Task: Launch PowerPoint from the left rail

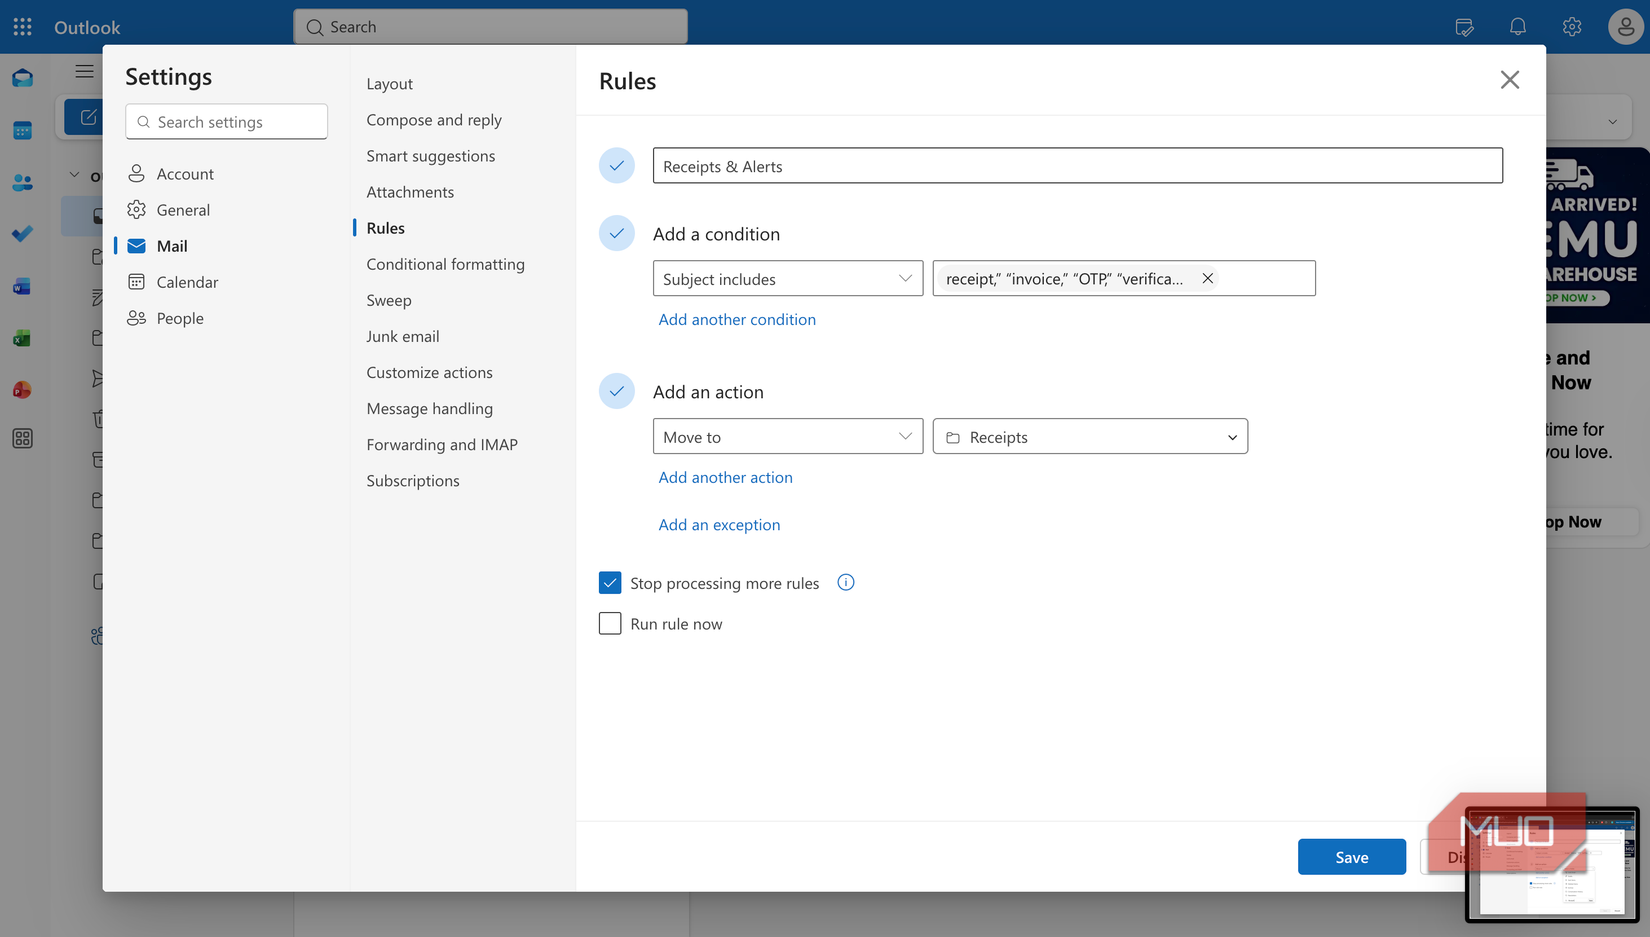Action: (x=22, y=389)
